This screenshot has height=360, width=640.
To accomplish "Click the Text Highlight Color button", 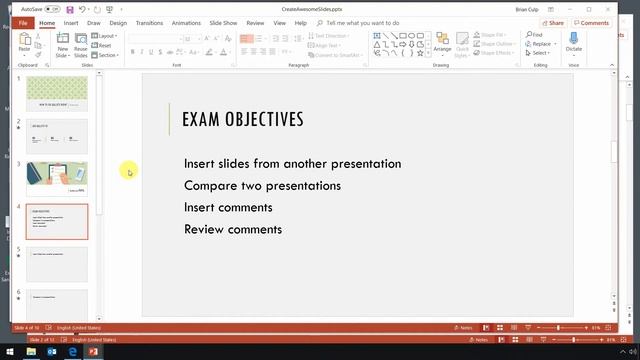I will click(x=209, y=52).
